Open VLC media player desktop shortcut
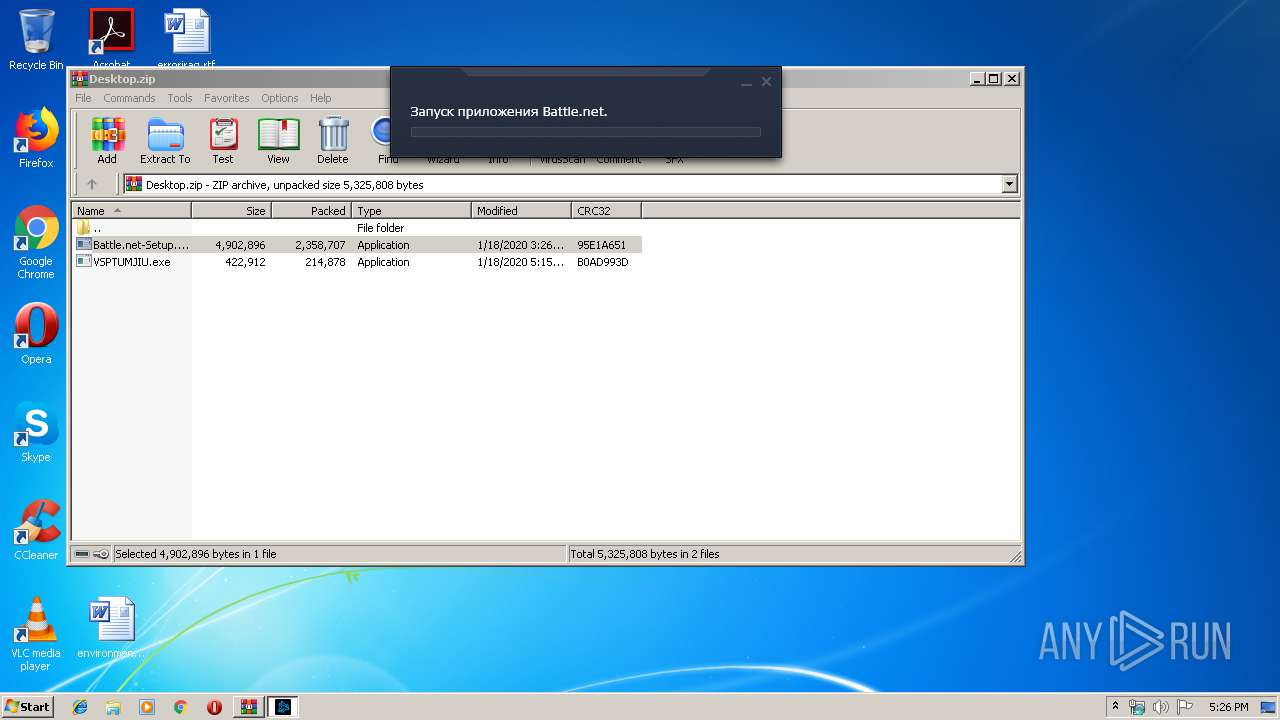1280x720 pixels. 36,634
